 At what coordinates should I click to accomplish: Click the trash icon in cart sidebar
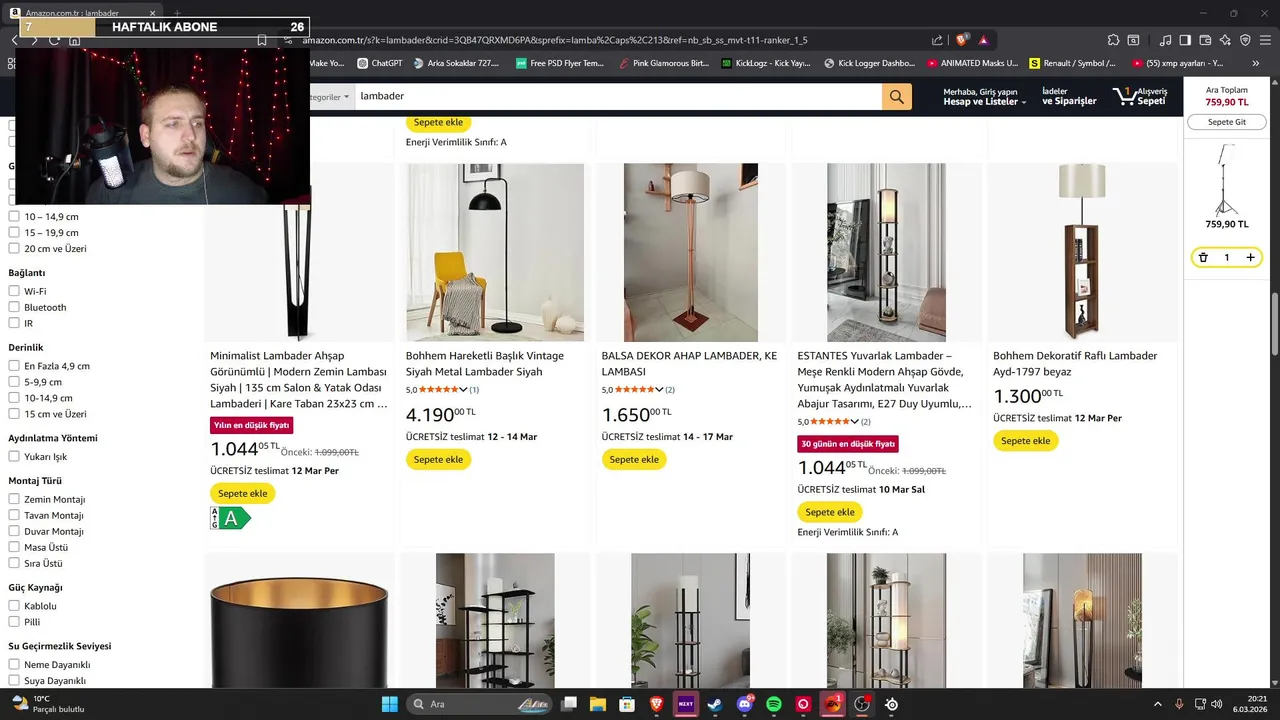1203,257
